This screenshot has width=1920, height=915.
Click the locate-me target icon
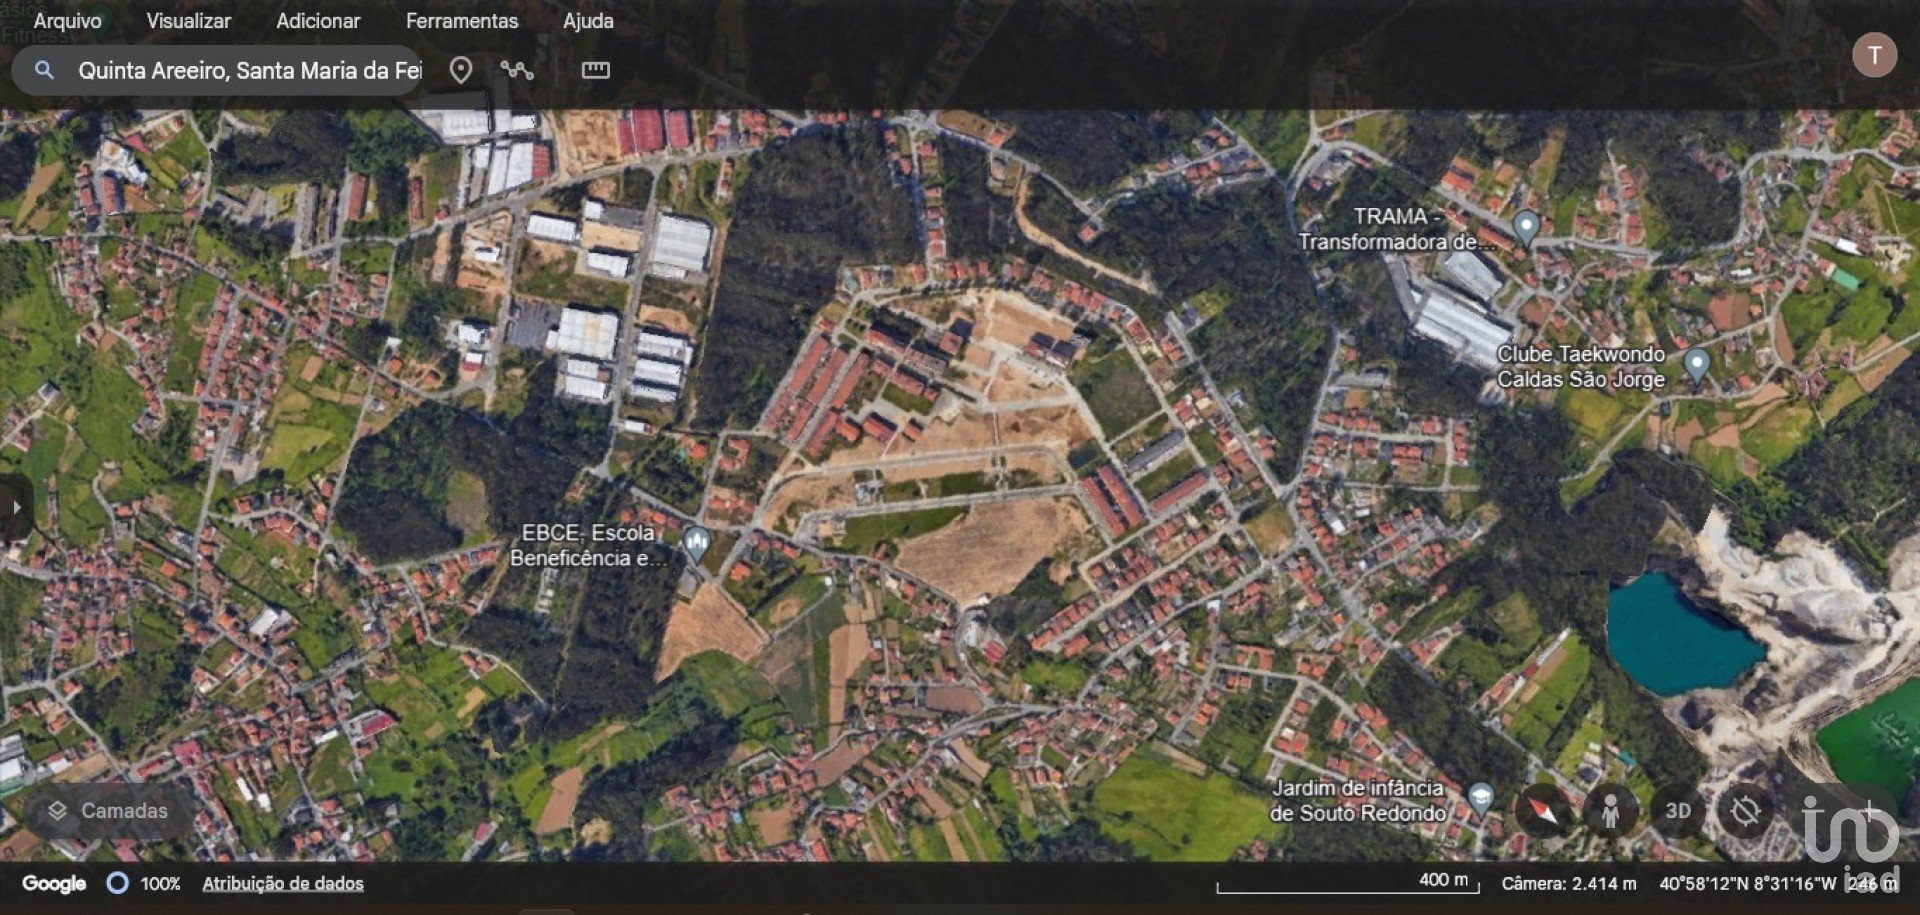(1745, 810)
